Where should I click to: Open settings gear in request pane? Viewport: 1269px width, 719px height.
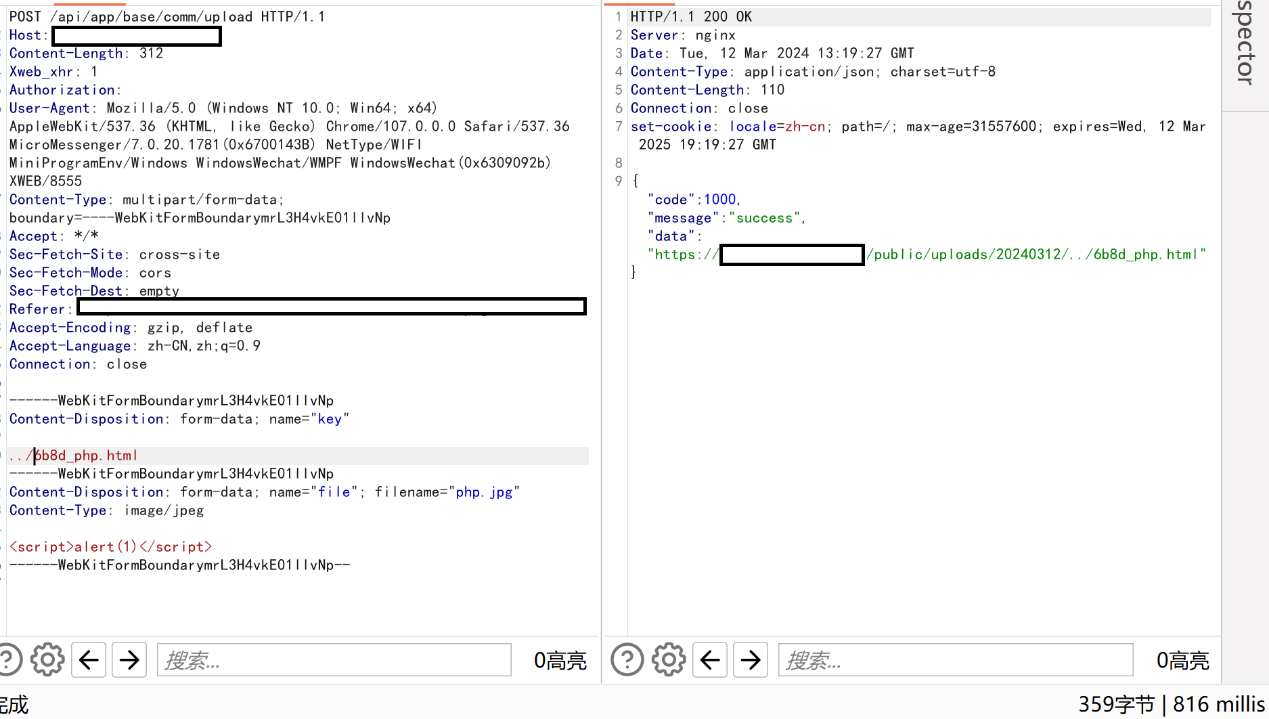coord(47,660)
